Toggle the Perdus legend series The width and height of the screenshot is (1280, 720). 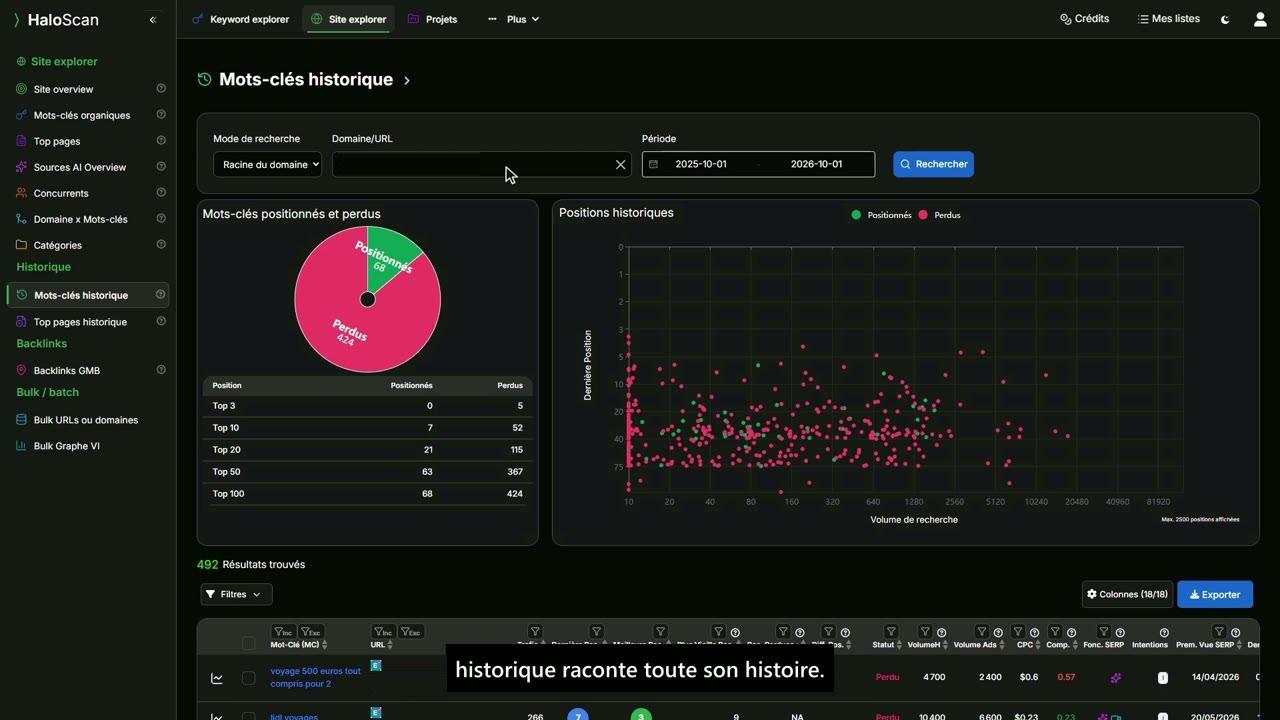[x=939, y=215]
